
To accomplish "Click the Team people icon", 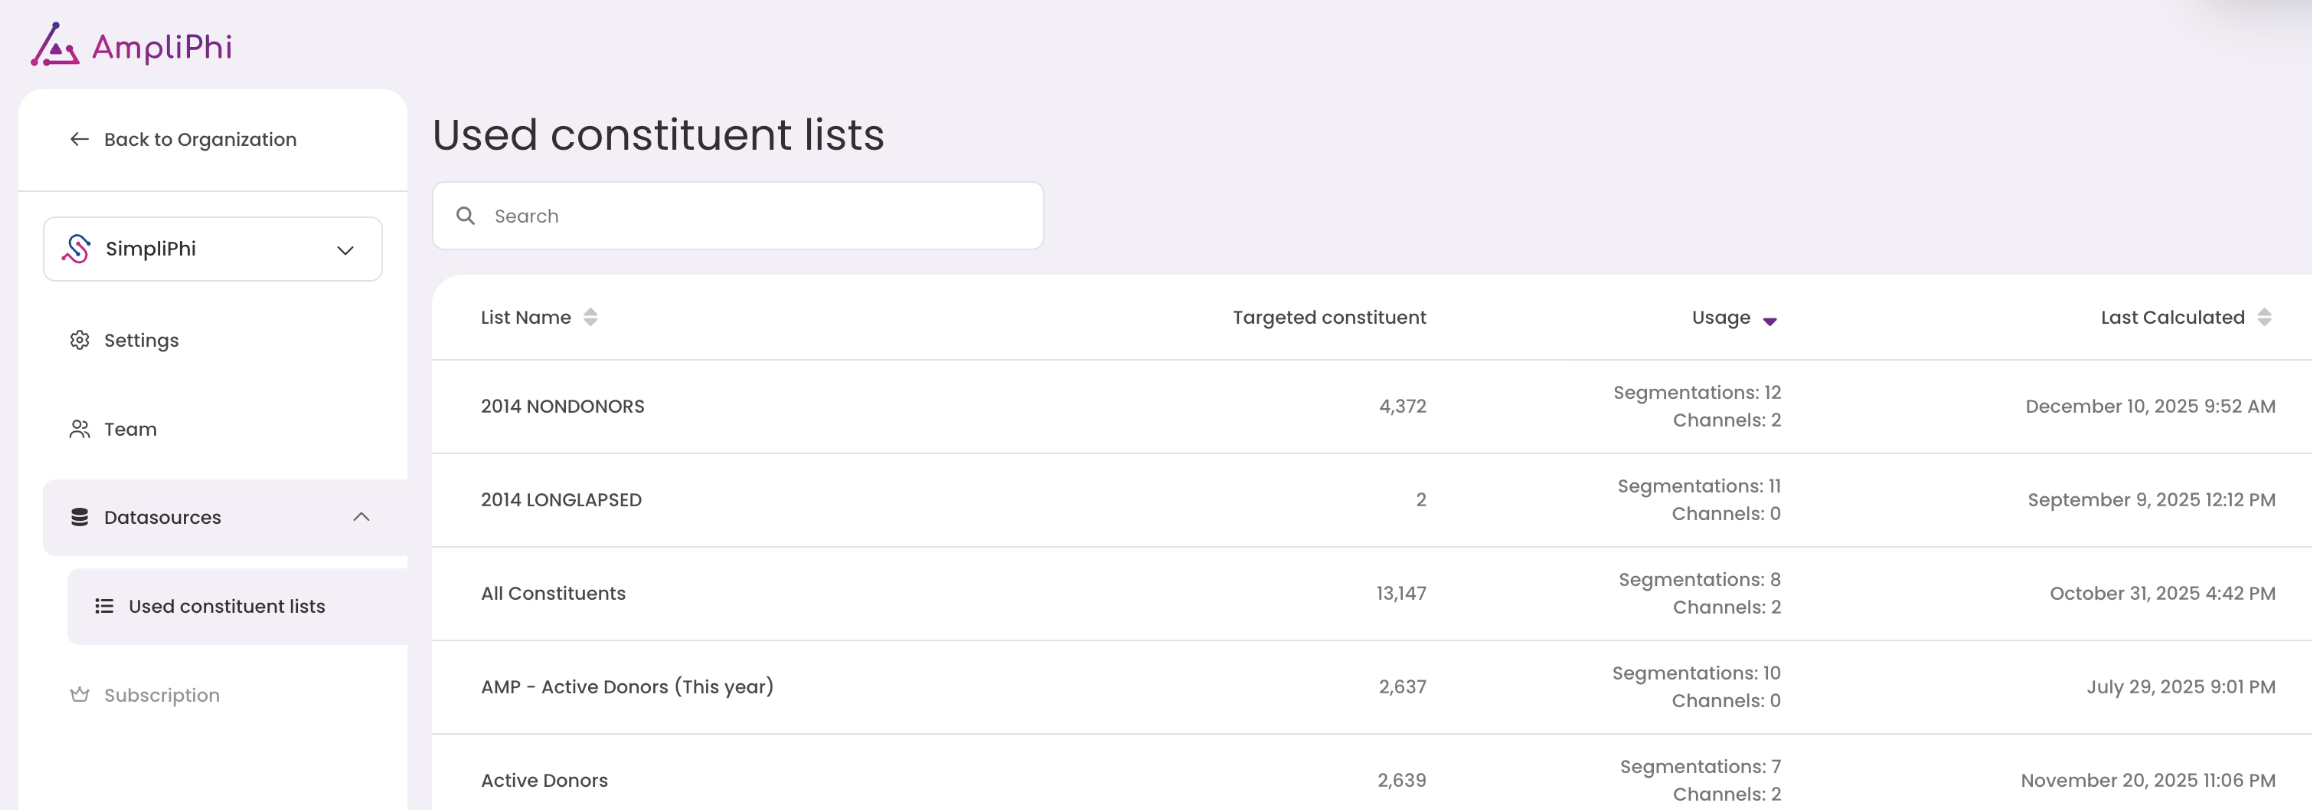I will coord(80,429).
